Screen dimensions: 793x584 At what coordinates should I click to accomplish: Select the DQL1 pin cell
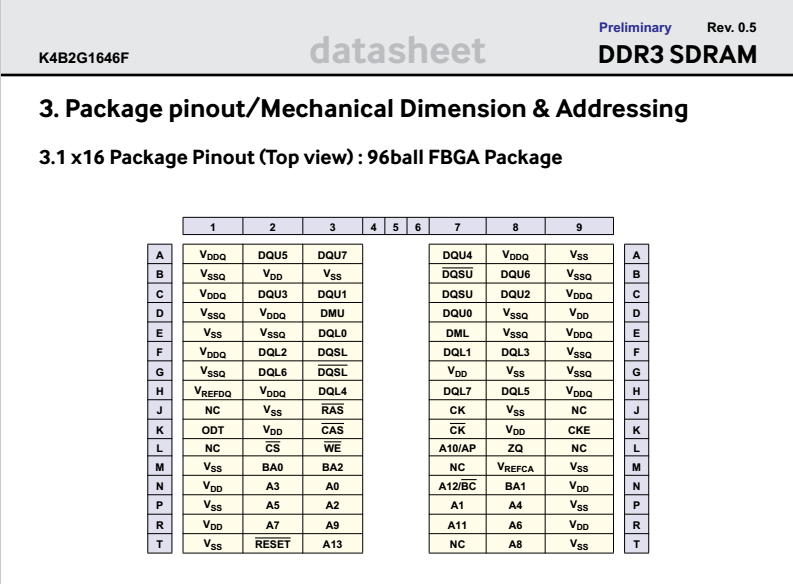tap(457, 351)
